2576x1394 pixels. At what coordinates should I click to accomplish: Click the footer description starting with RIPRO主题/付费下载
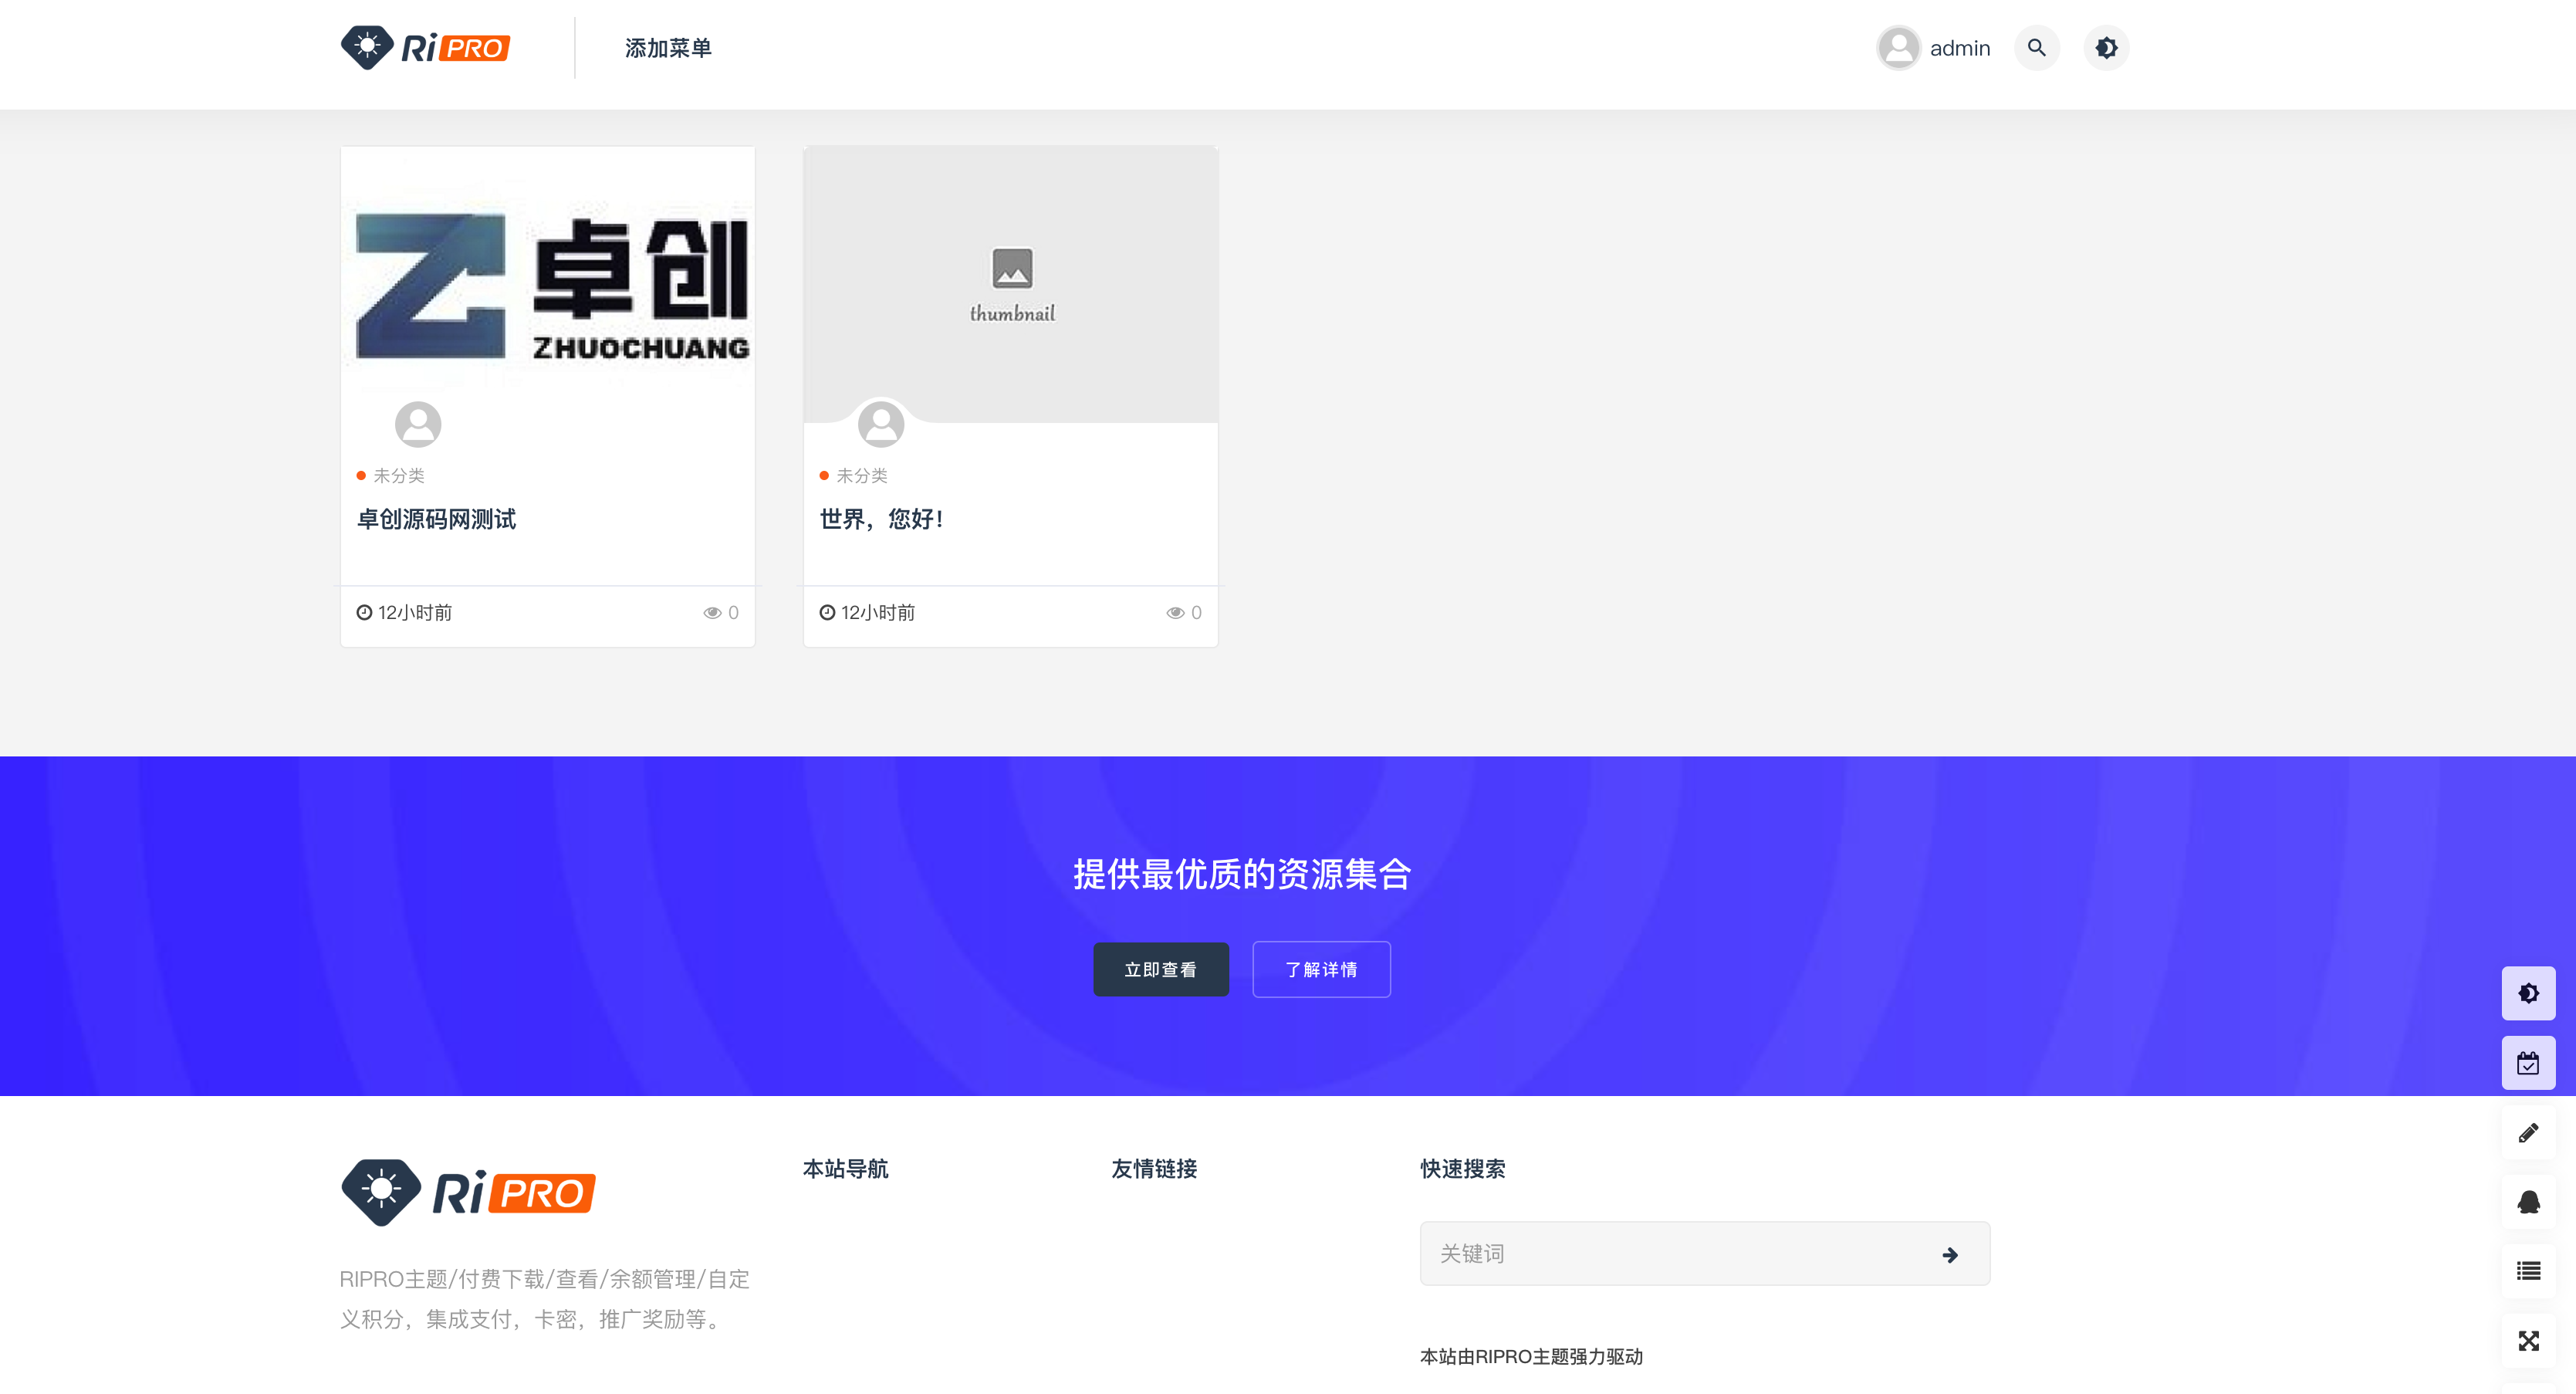(544, 1299)
